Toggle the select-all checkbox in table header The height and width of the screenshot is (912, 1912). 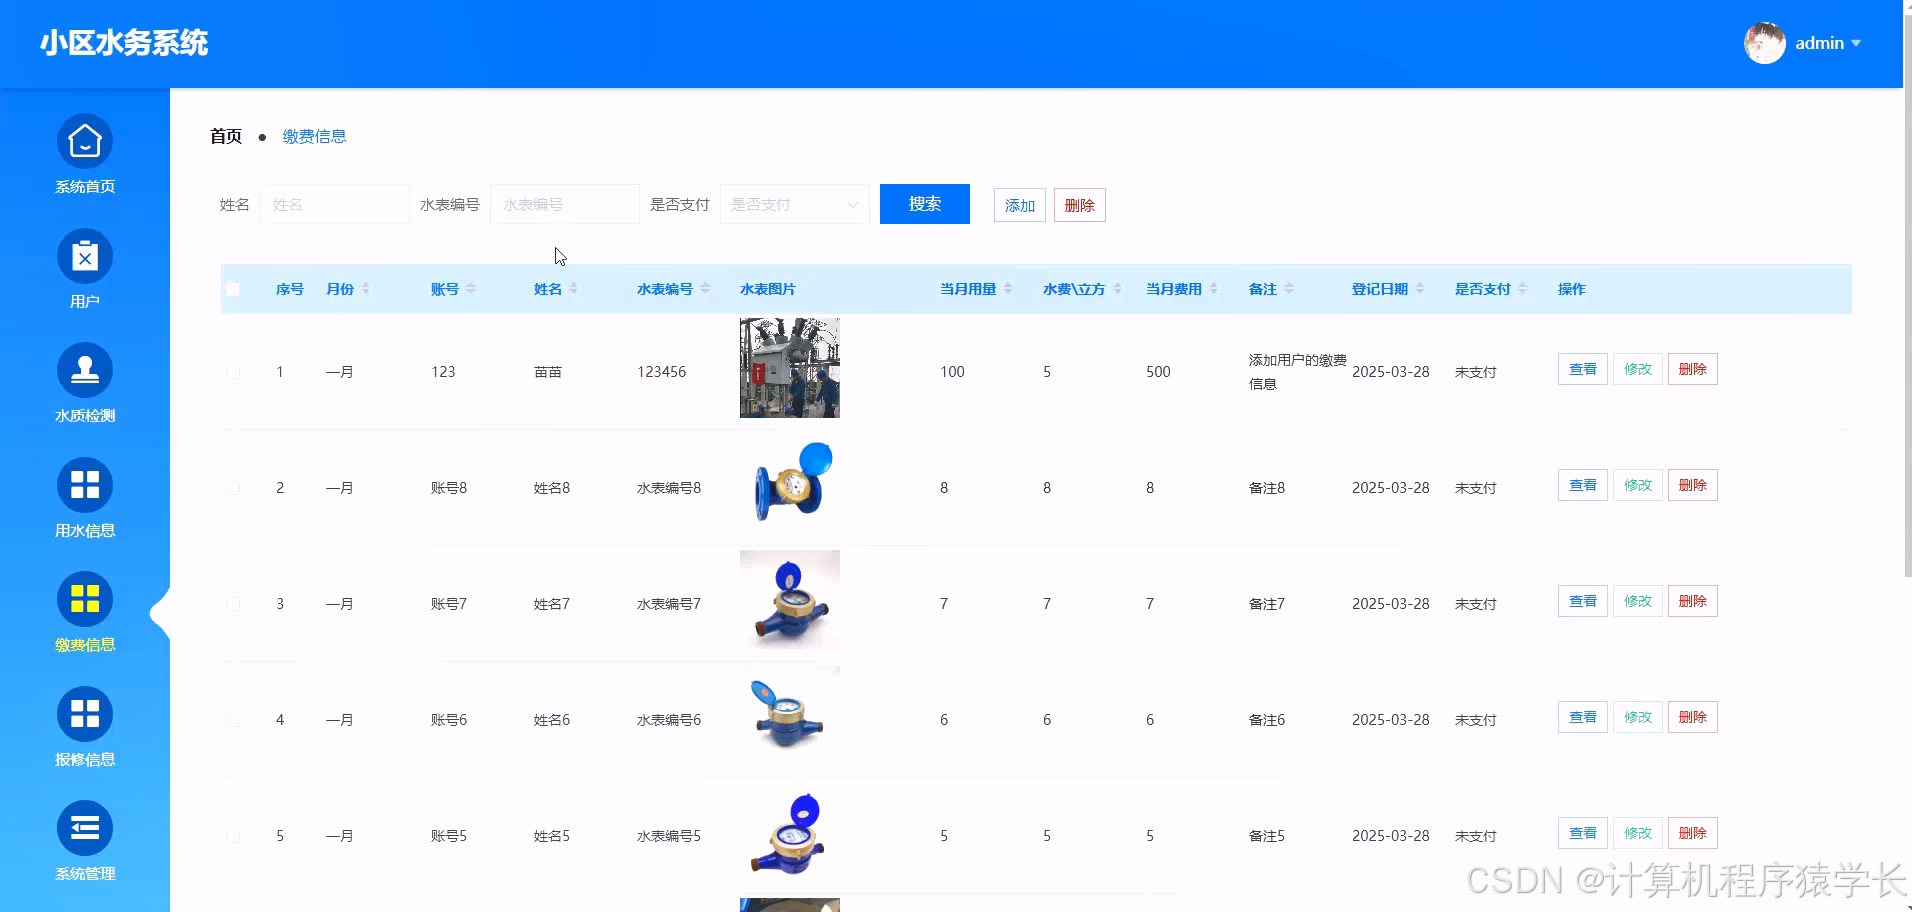pyautogui.click(x=233, y=288)
